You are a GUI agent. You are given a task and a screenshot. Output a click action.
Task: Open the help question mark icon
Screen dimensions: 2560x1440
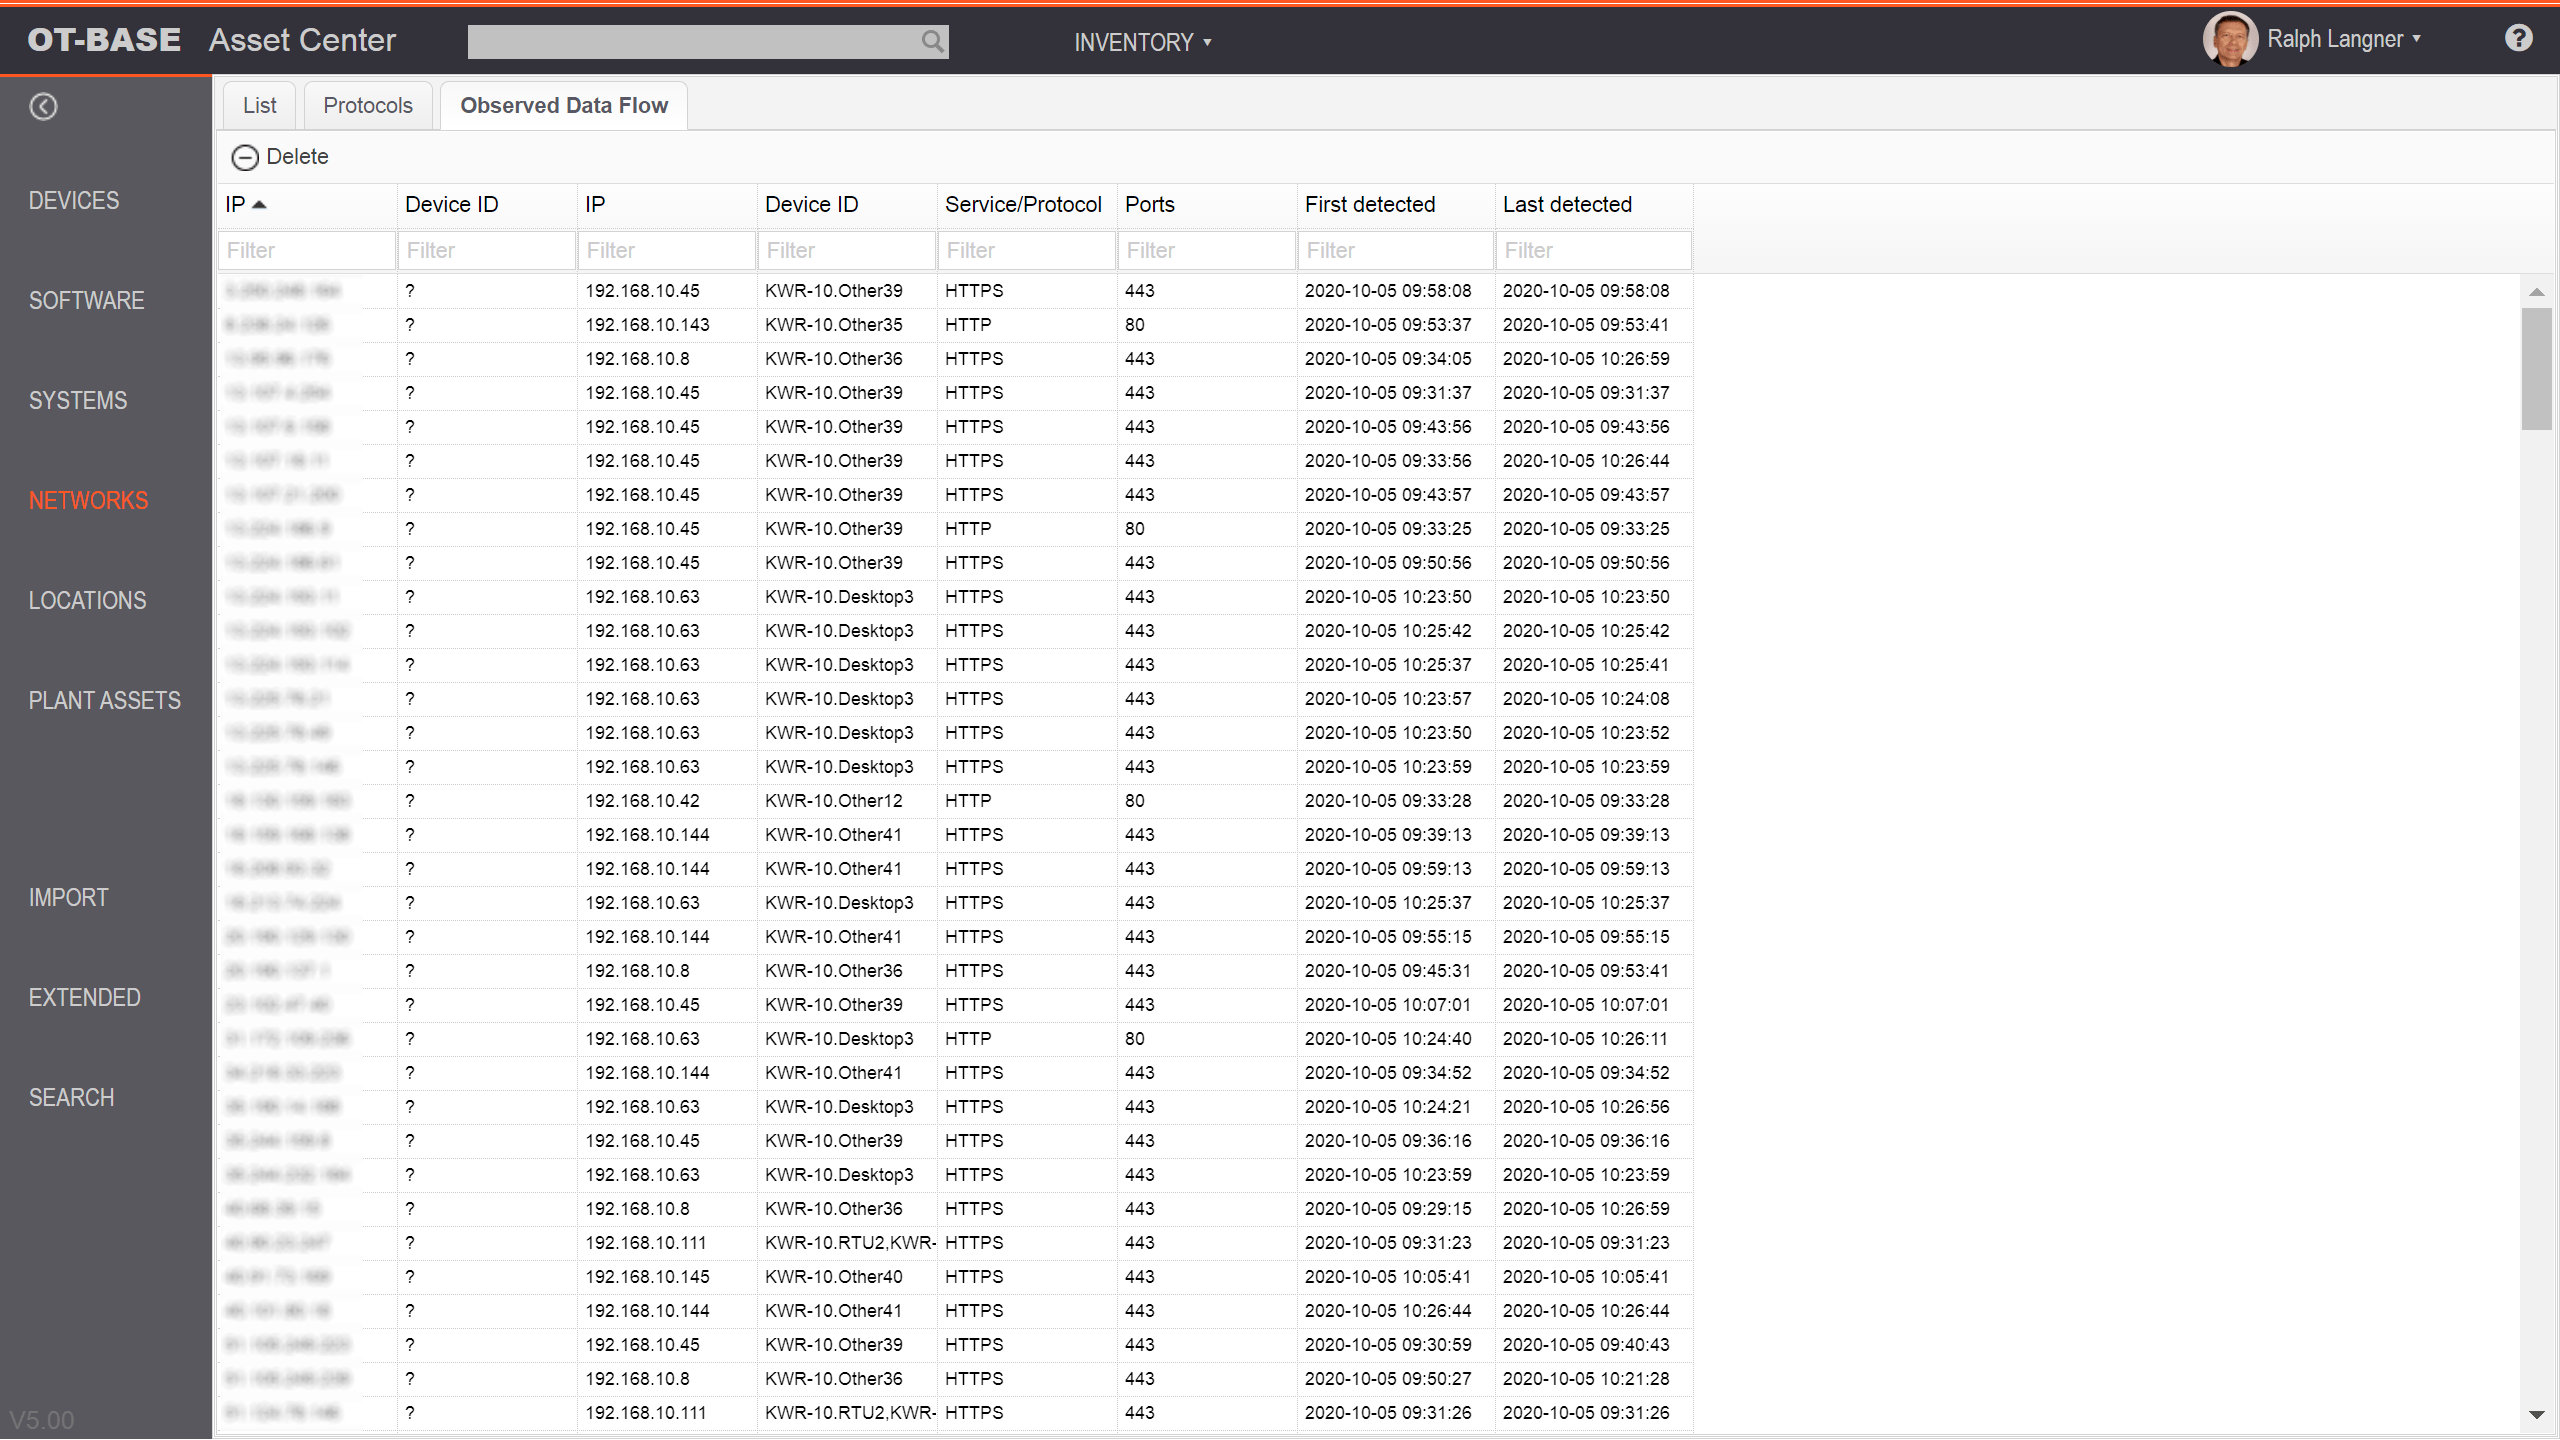(2518, 38)
